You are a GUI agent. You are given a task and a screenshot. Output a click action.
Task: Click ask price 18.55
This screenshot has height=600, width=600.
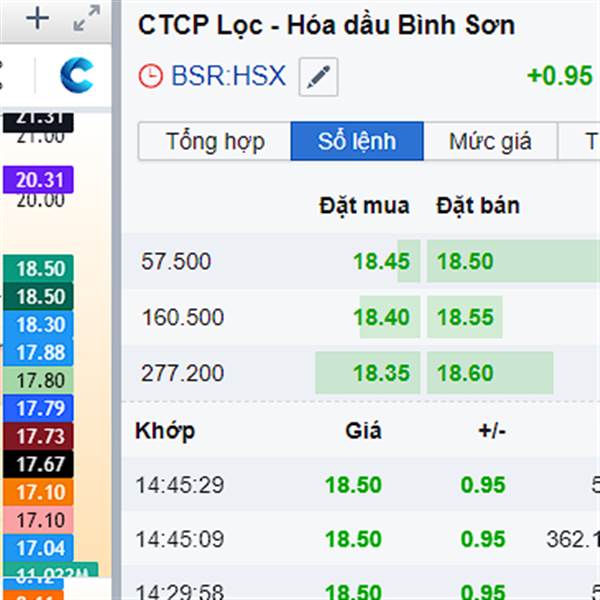click(x=465, y=317)
